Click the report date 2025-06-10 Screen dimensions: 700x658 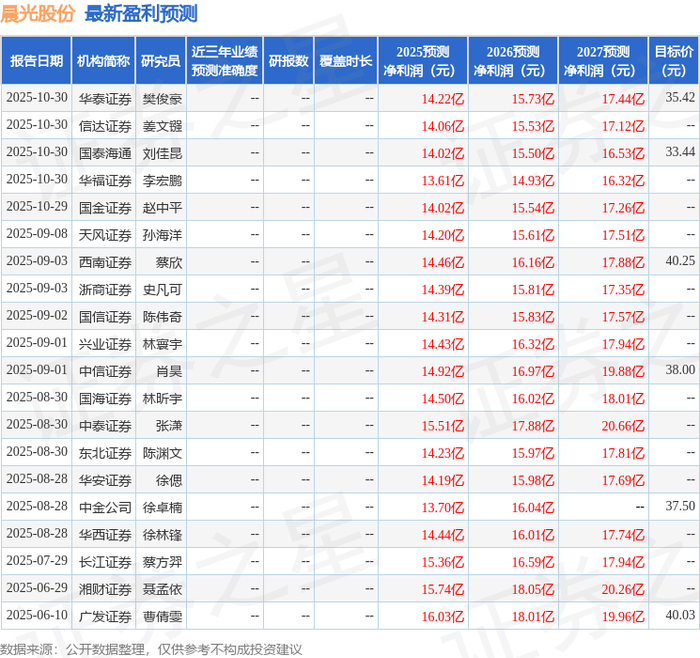tap(37, 615)
